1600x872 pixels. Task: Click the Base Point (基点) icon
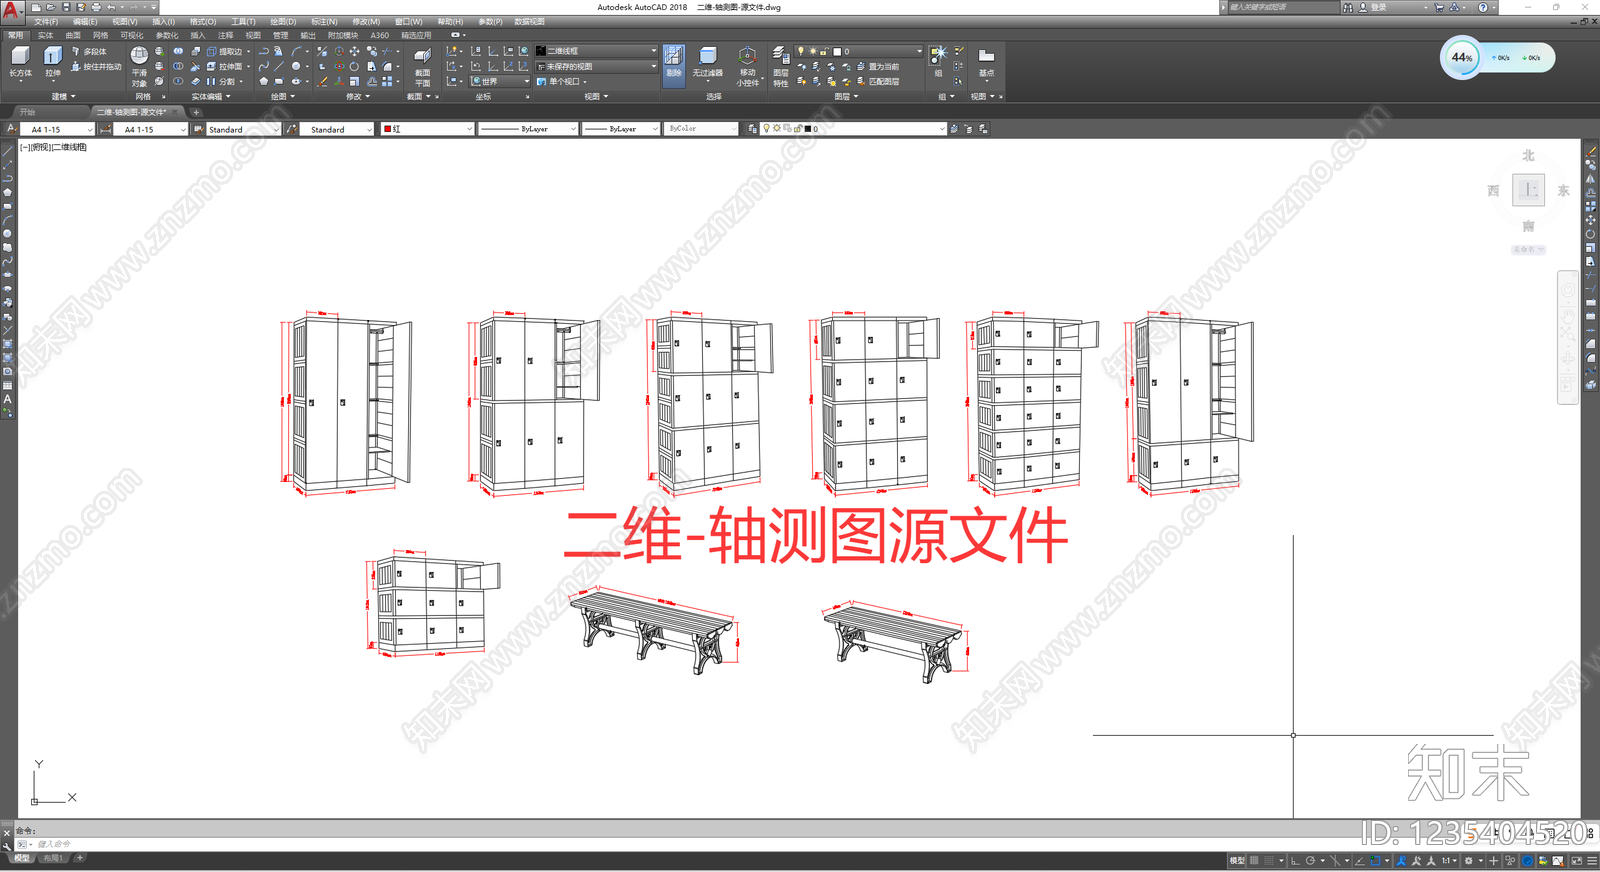point(986,61)
